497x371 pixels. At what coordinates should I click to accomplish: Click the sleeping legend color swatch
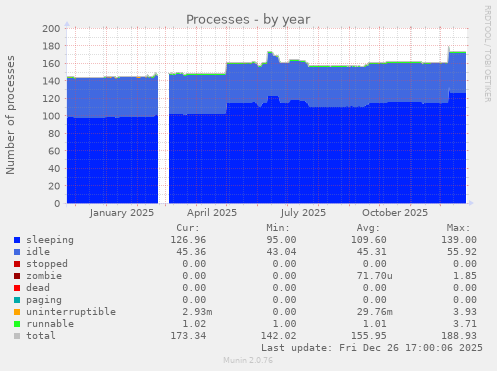(x=17, y=240)
